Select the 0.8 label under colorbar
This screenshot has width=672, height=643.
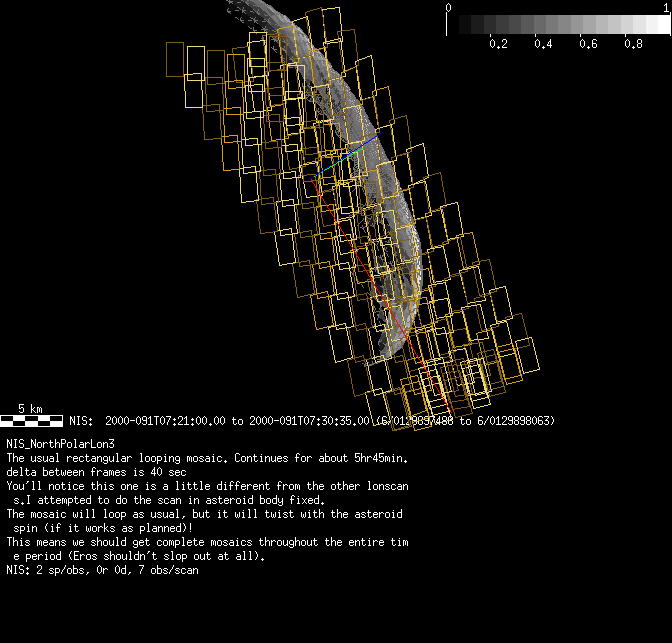[632, 44]
